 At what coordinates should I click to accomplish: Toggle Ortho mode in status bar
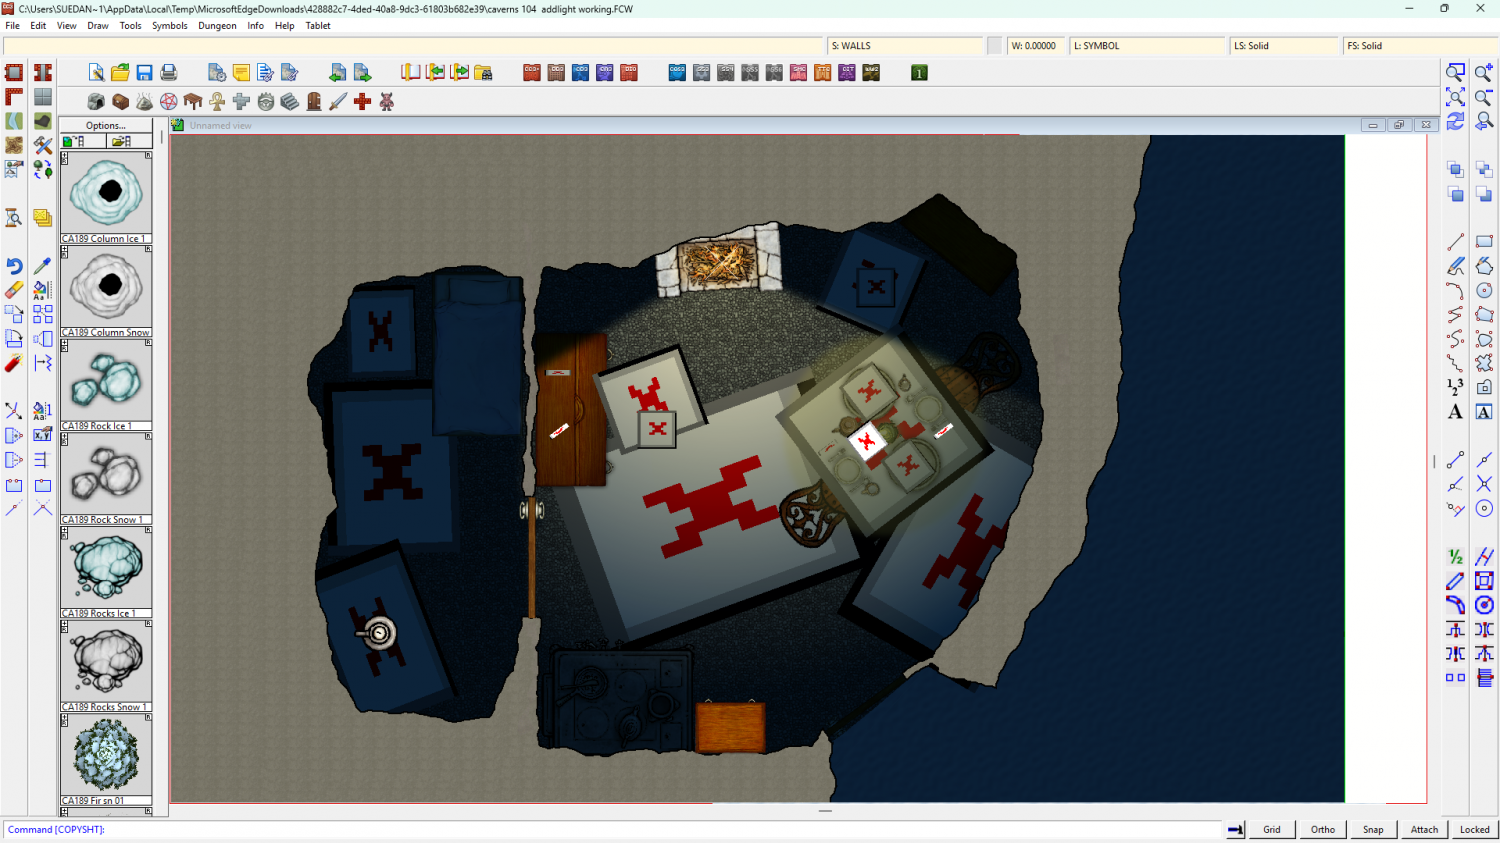click(x=1322, y=829)
